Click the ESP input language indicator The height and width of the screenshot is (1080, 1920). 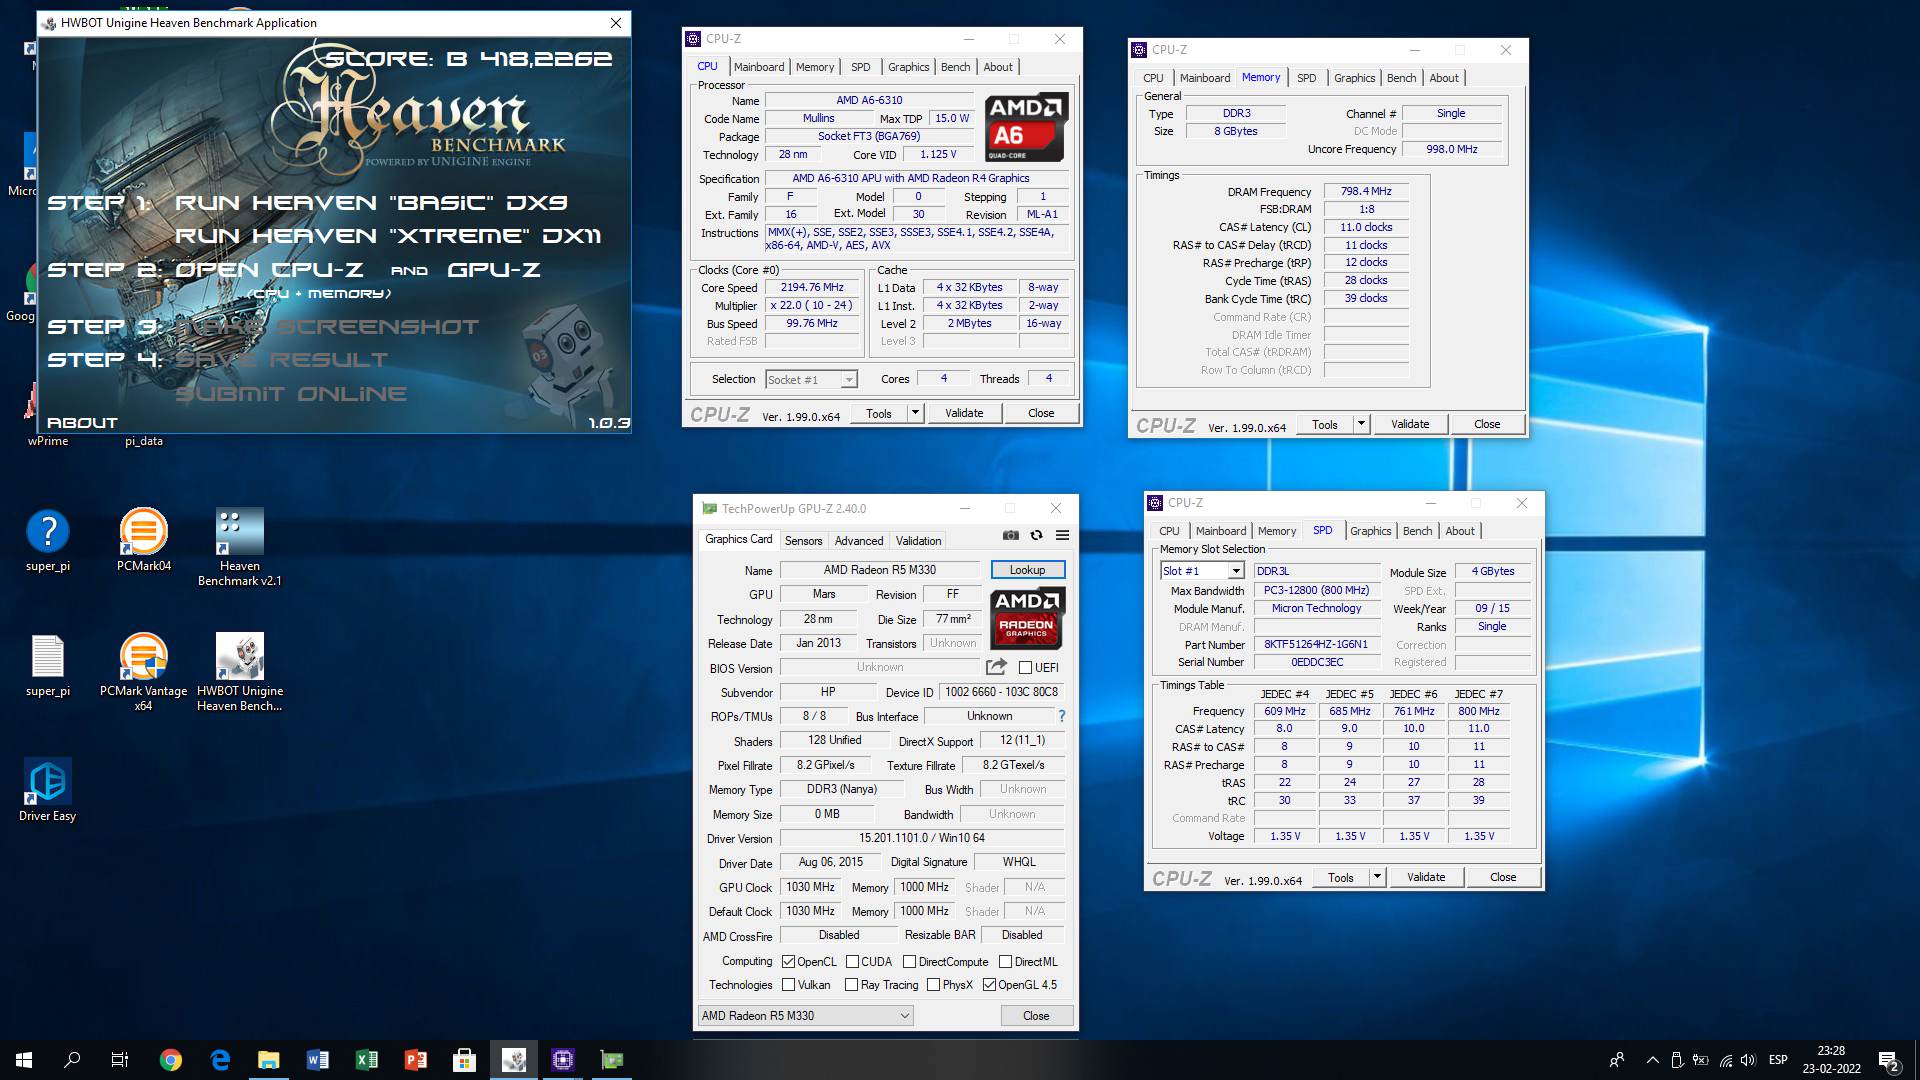(x=1778, y=1060)
